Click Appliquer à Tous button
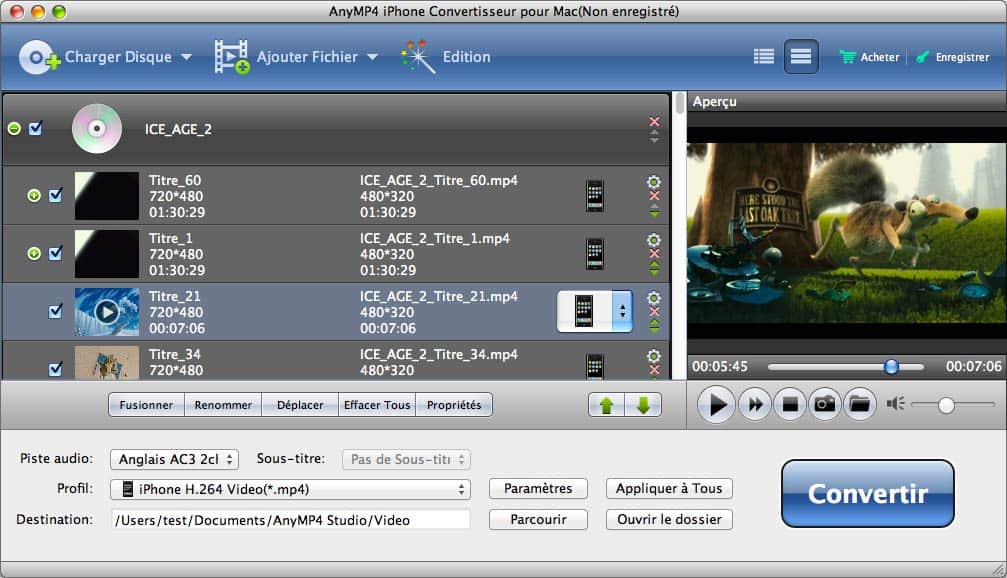This screenshot has width=1007, height=578. 669,489
